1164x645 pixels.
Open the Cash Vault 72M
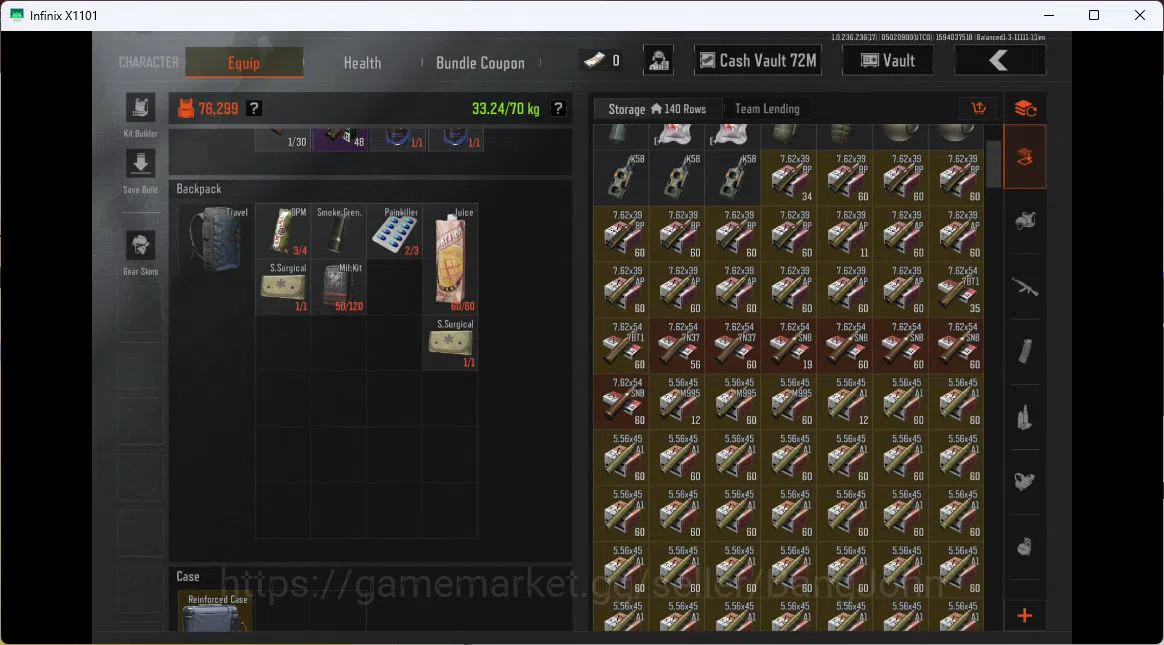pos(759,61)
